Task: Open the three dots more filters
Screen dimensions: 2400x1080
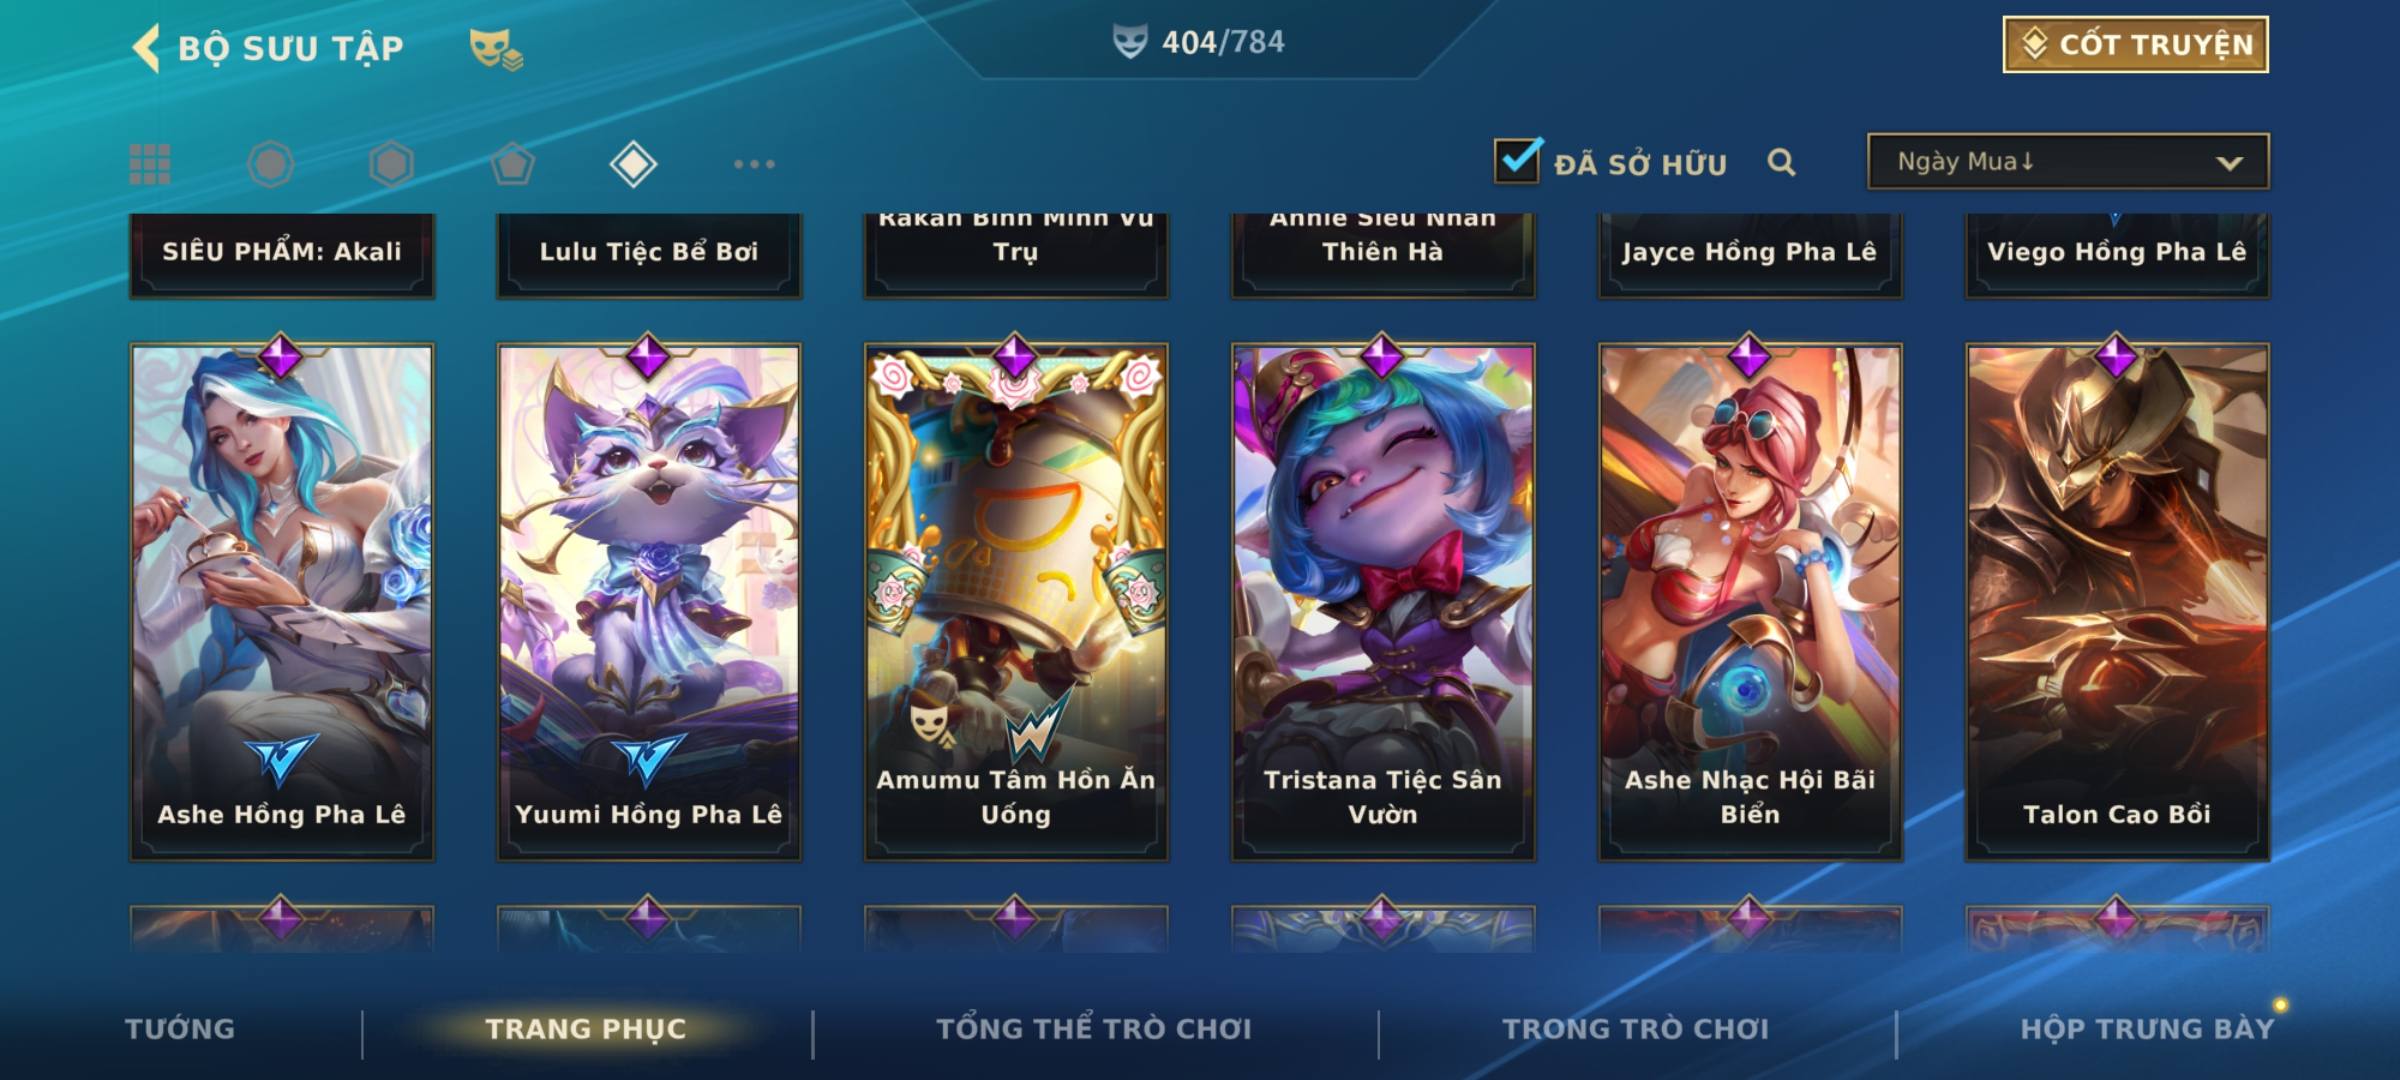Action: (x=754, y=164)
